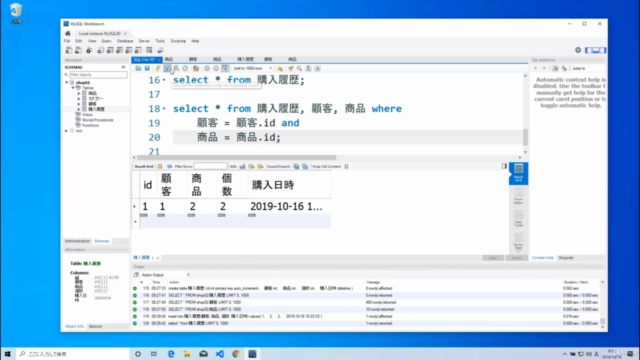Switch to Object Info tab
This screenshot has height=360, width=640.
[74, 327]
